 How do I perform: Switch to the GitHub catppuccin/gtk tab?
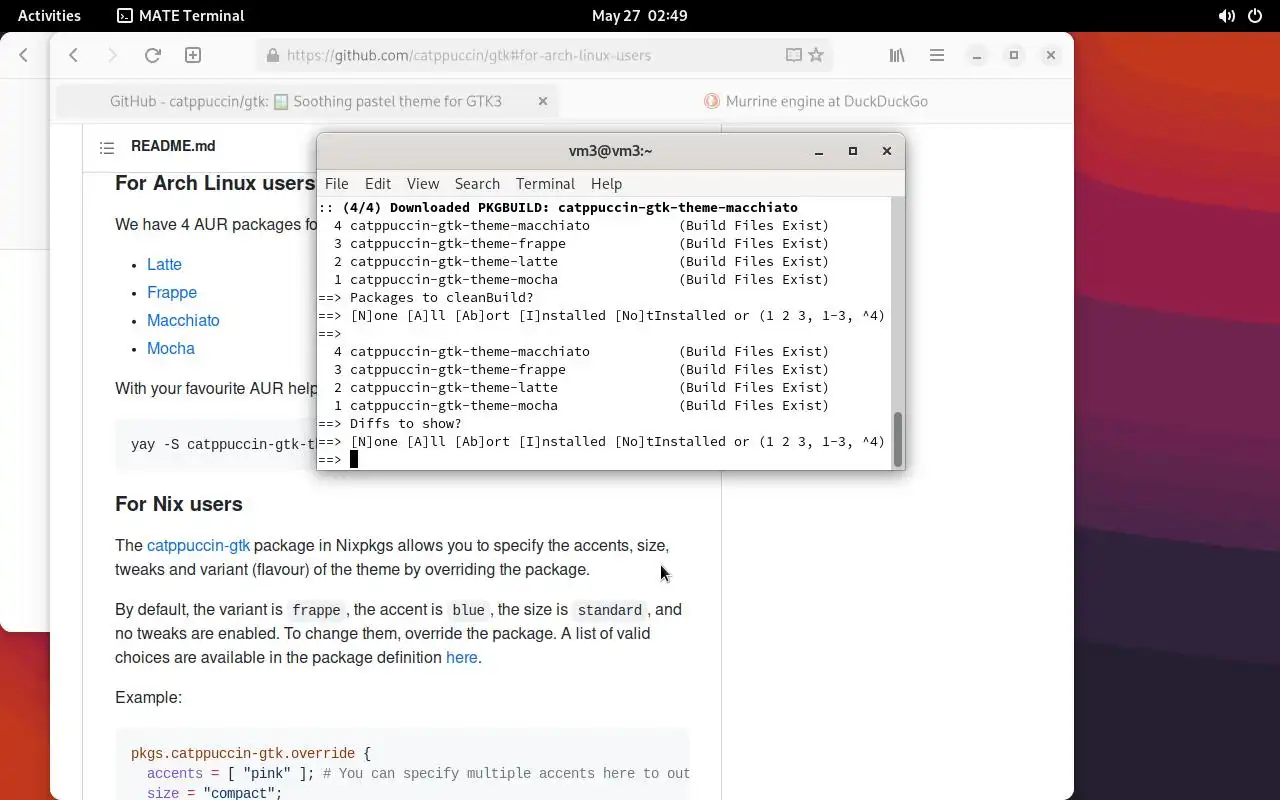point(306,101)
